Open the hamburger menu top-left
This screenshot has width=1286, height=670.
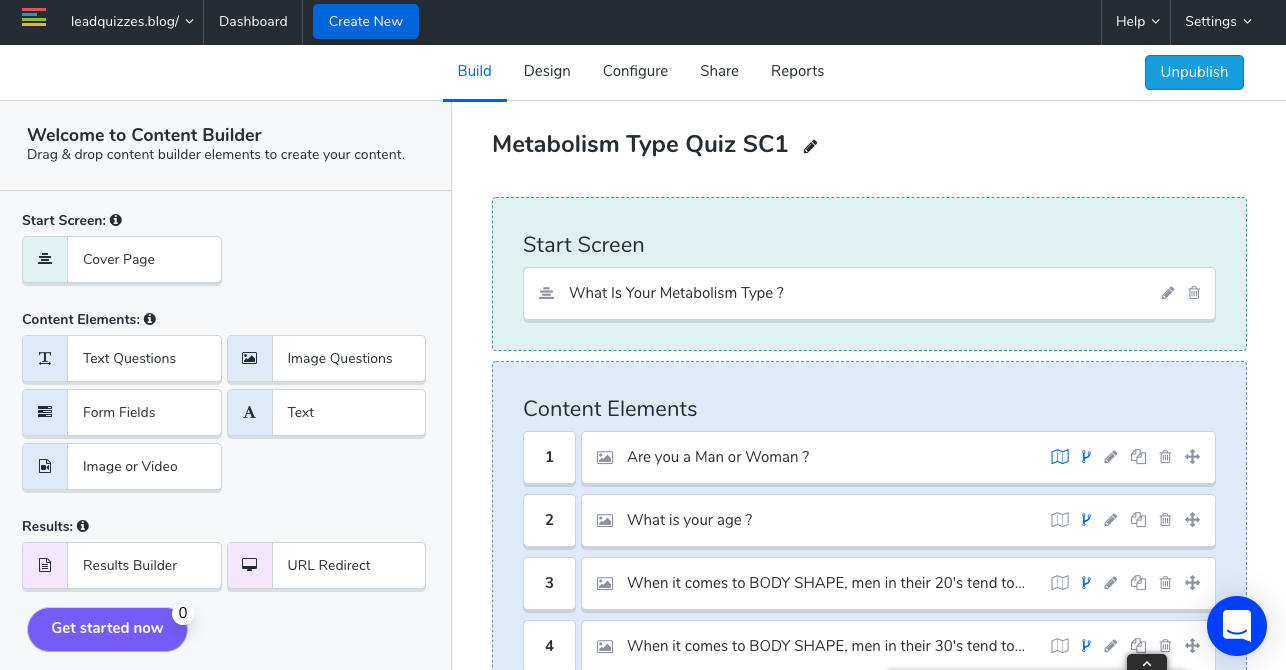click(33, 20)
